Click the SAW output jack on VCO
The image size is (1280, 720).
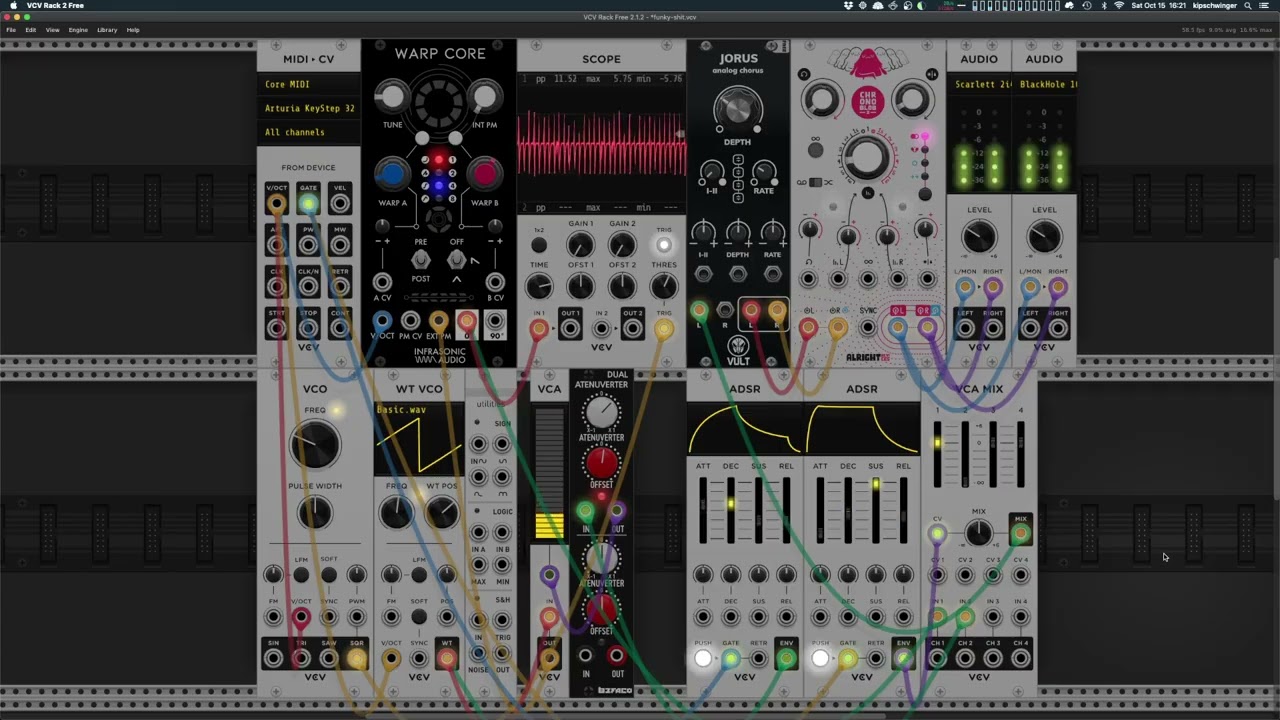pos(329,658)
